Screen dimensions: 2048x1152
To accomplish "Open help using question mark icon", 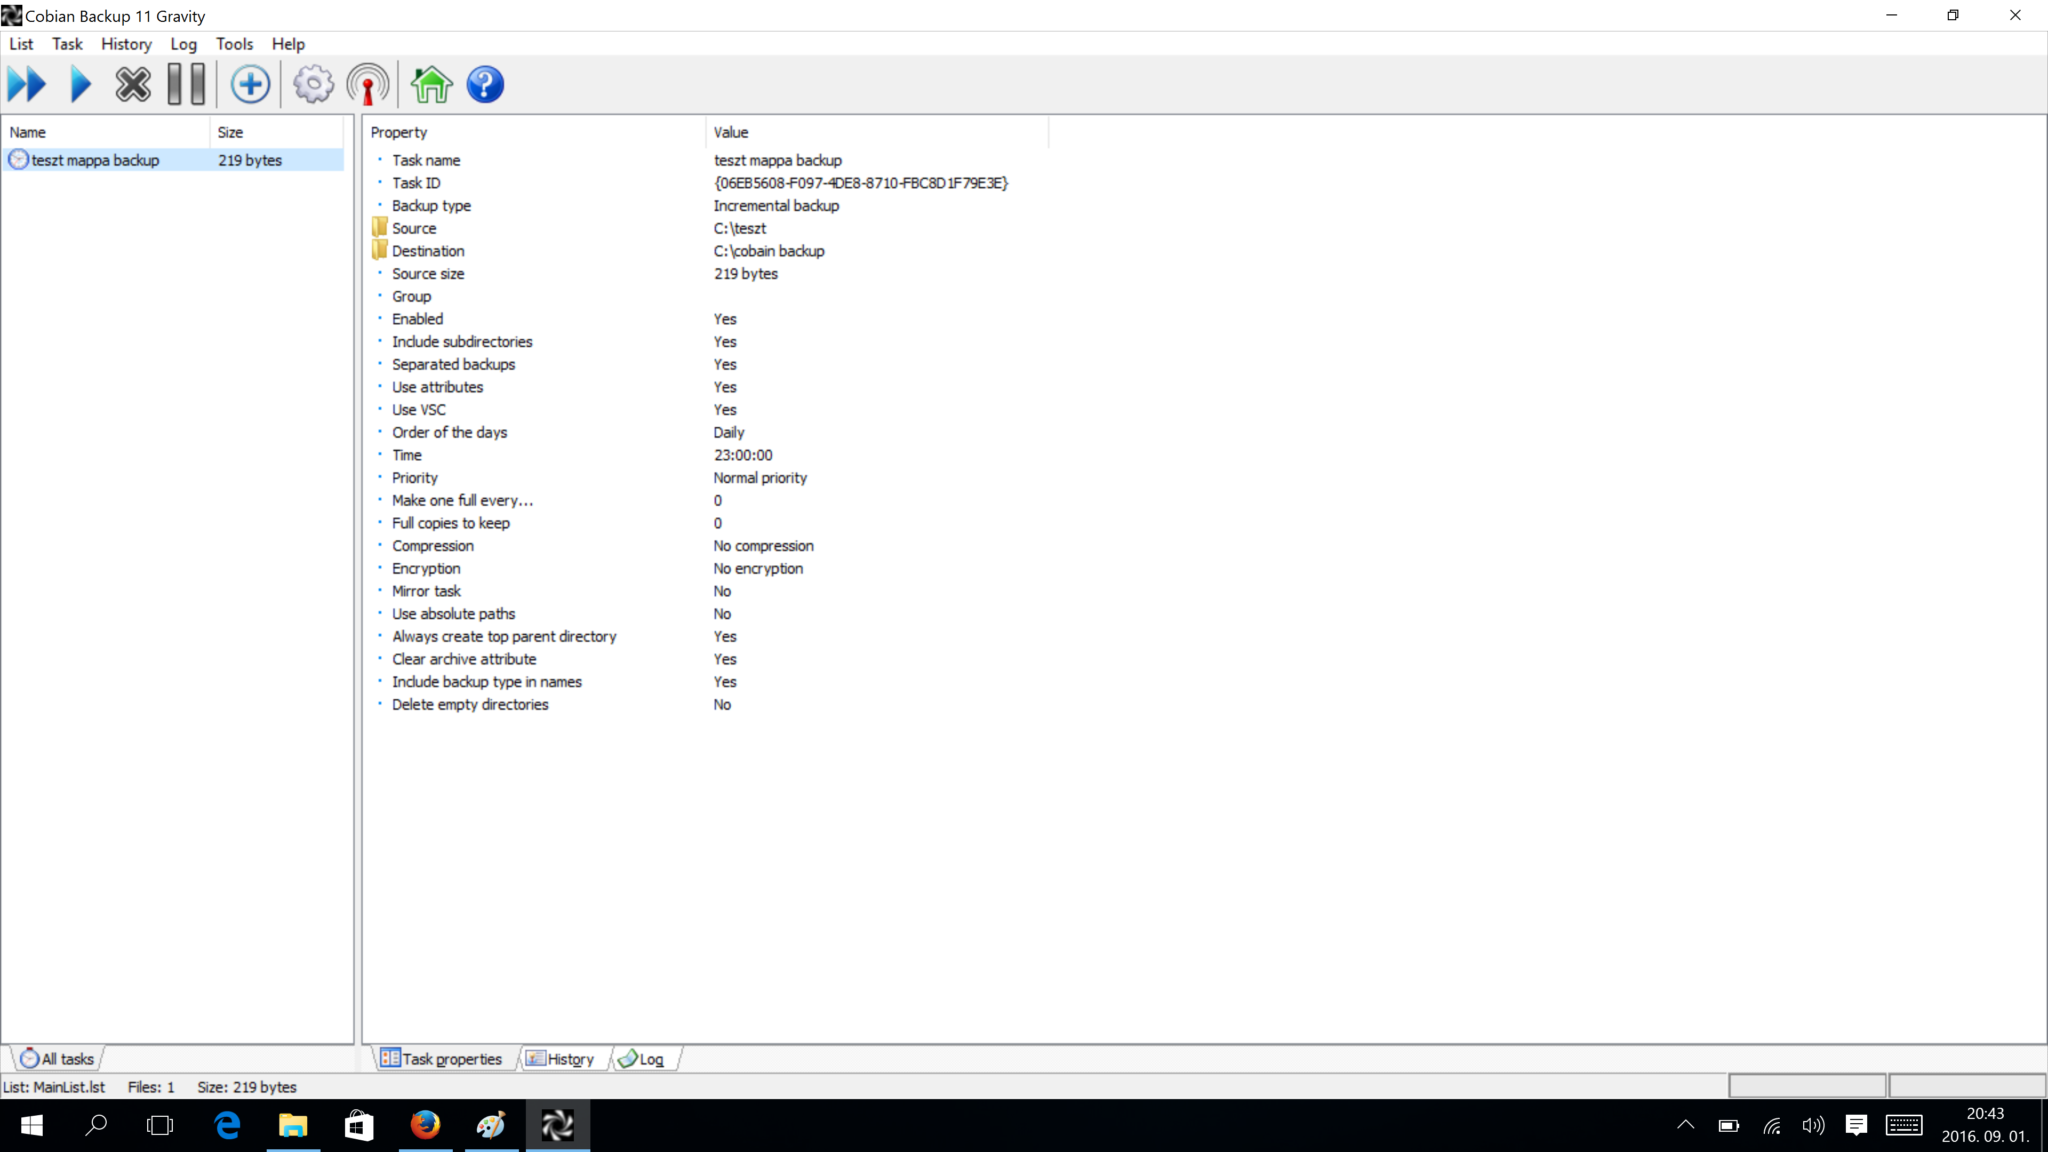I will [484, 84].
